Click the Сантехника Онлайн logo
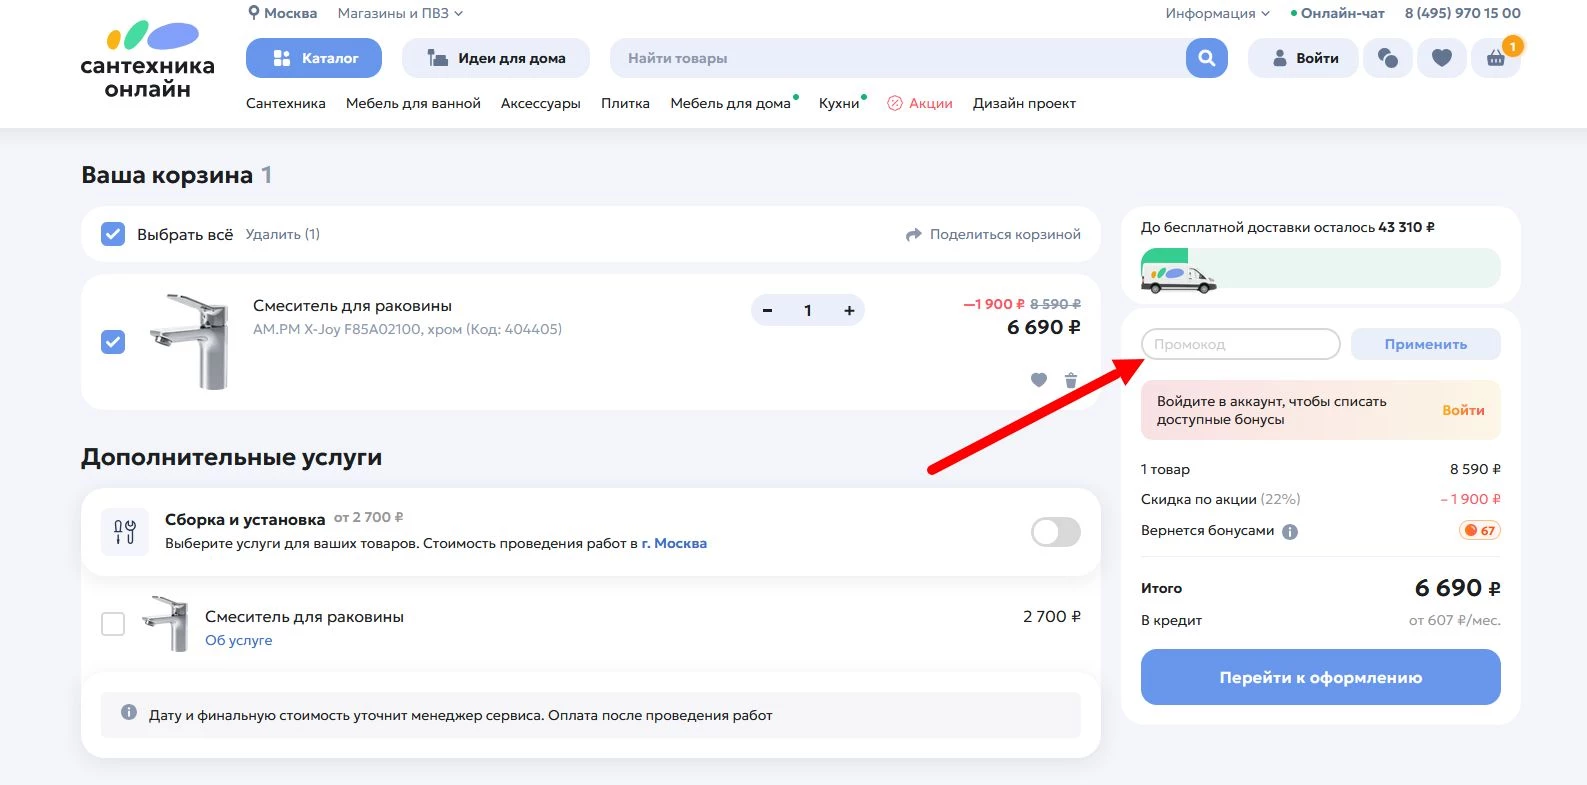The height and width of the screenshot is (785, 1587). [148, 60]
